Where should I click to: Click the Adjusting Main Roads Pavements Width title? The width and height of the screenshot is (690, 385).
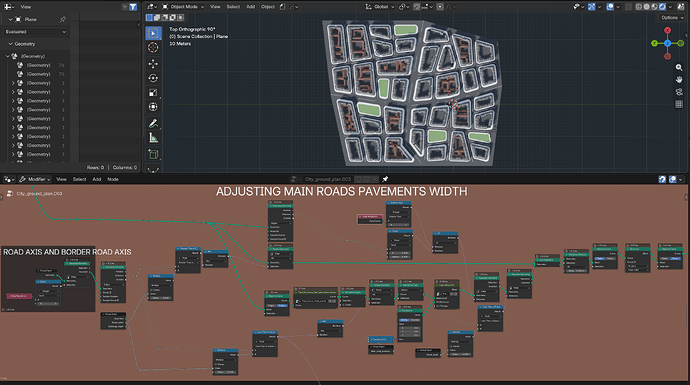341,192
